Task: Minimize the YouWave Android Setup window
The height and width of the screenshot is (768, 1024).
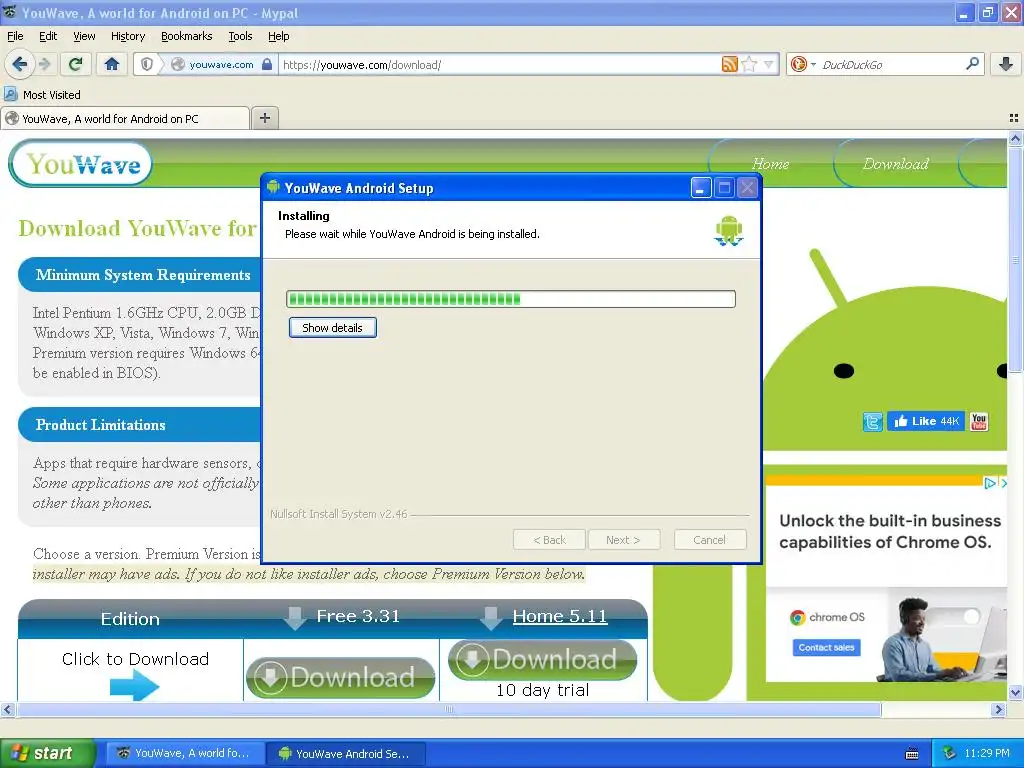Action: click(701, 188)
